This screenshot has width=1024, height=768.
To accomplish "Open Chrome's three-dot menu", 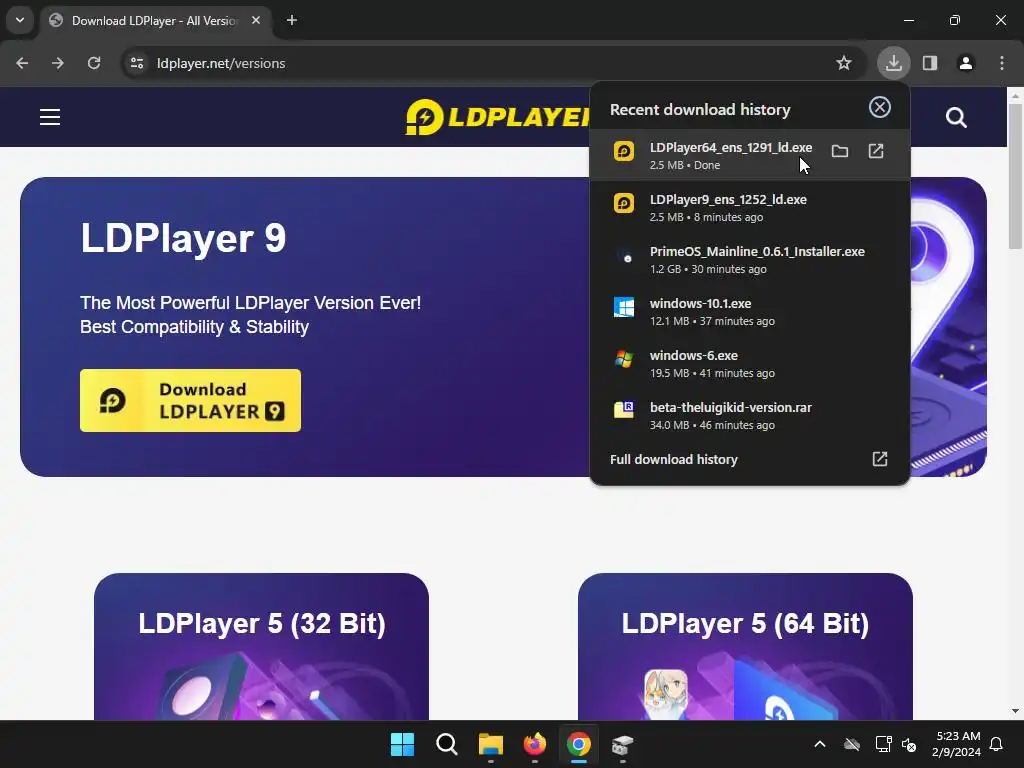I will coord(1002,63).
